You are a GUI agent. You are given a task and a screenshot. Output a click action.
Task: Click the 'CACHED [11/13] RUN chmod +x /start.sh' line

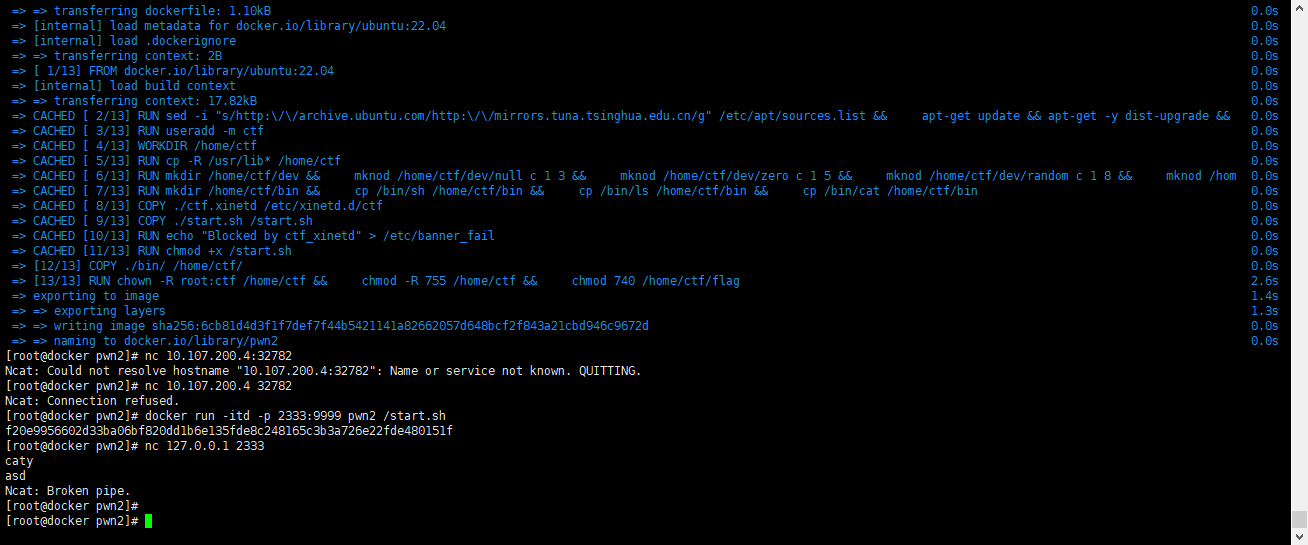pyautogui.click(x=162, y=251)
